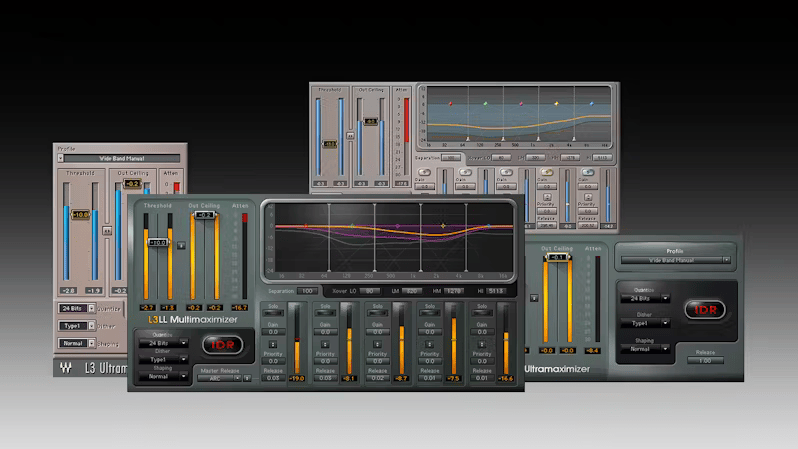This screenshot has width=798, height=449.
Task: Click LO crossover handle in beige Multimaximizer graph
Action: [x=468, y=138]
